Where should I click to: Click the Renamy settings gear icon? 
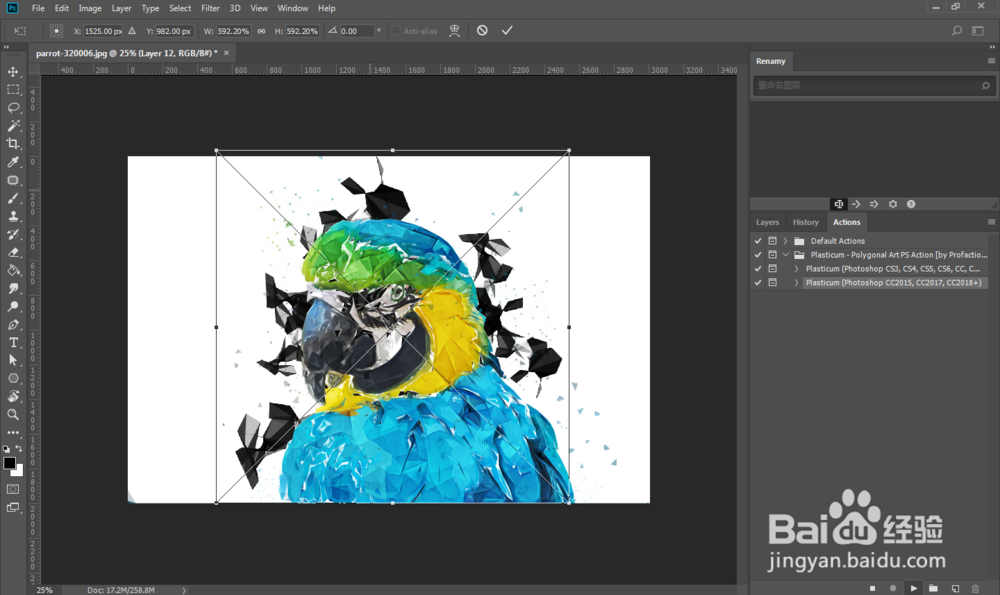tap(893, 204)
